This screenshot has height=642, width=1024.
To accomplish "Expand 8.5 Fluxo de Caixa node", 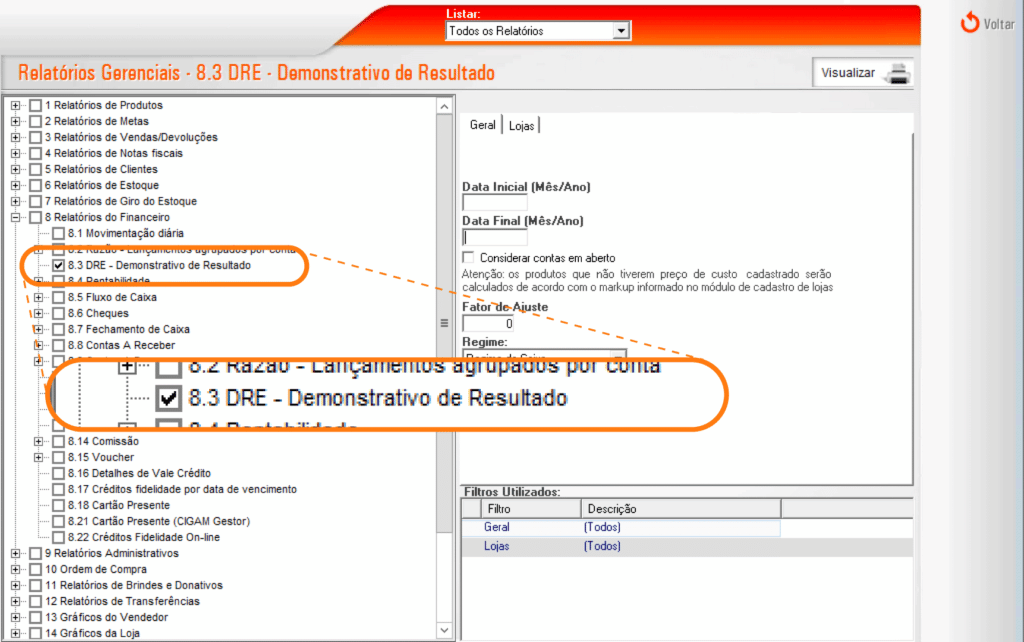I will 39,297.
